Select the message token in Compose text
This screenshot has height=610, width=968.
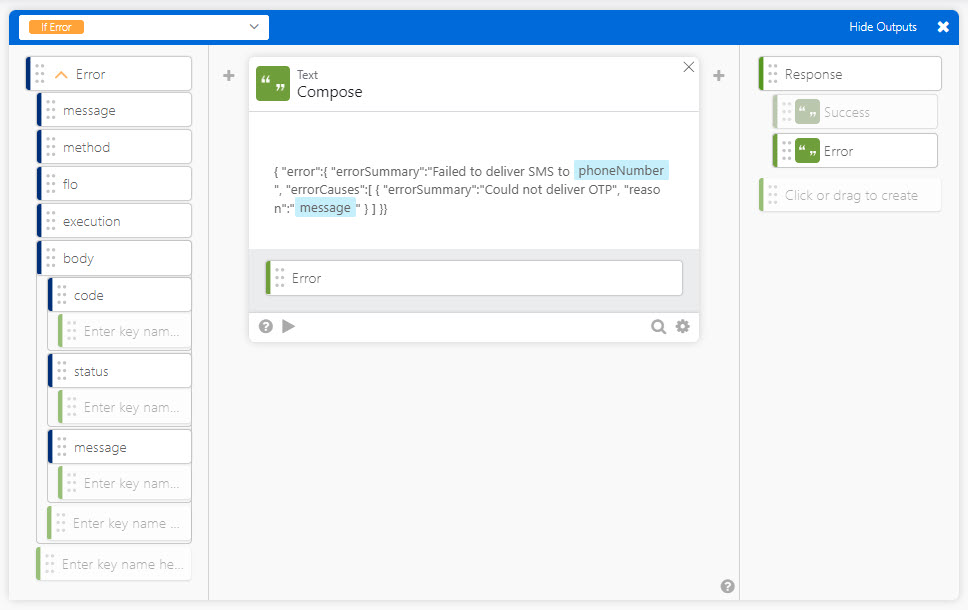point(325,208)
